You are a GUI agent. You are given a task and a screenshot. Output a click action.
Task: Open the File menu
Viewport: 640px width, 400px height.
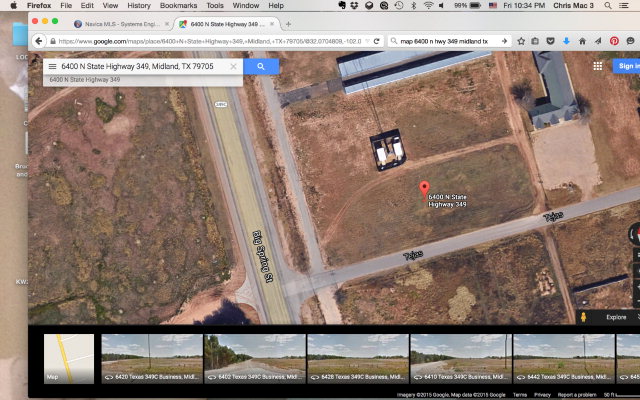(x=66, y=6)
